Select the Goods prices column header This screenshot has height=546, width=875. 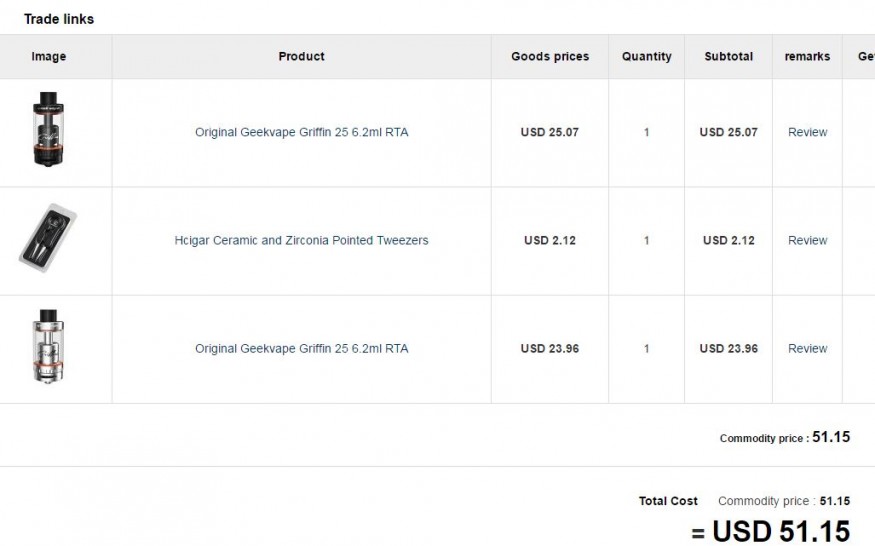[x=550, y=57]
